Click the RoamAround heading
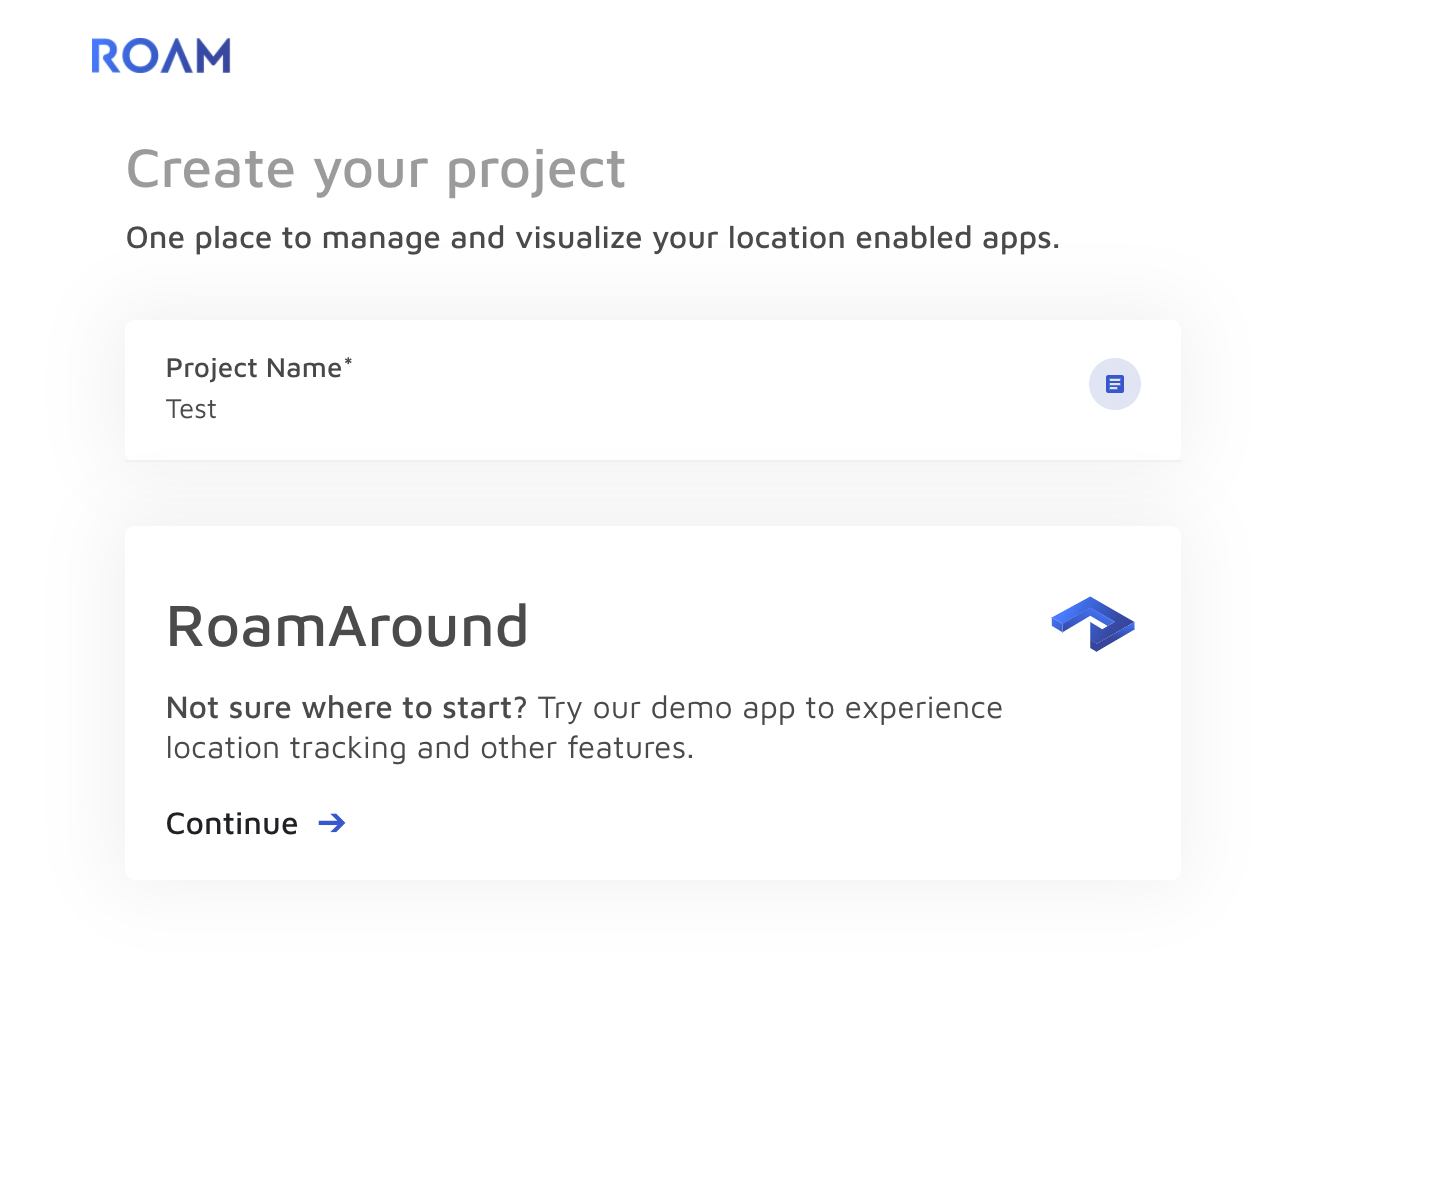 pyautogui.click(x=347, y=627)
